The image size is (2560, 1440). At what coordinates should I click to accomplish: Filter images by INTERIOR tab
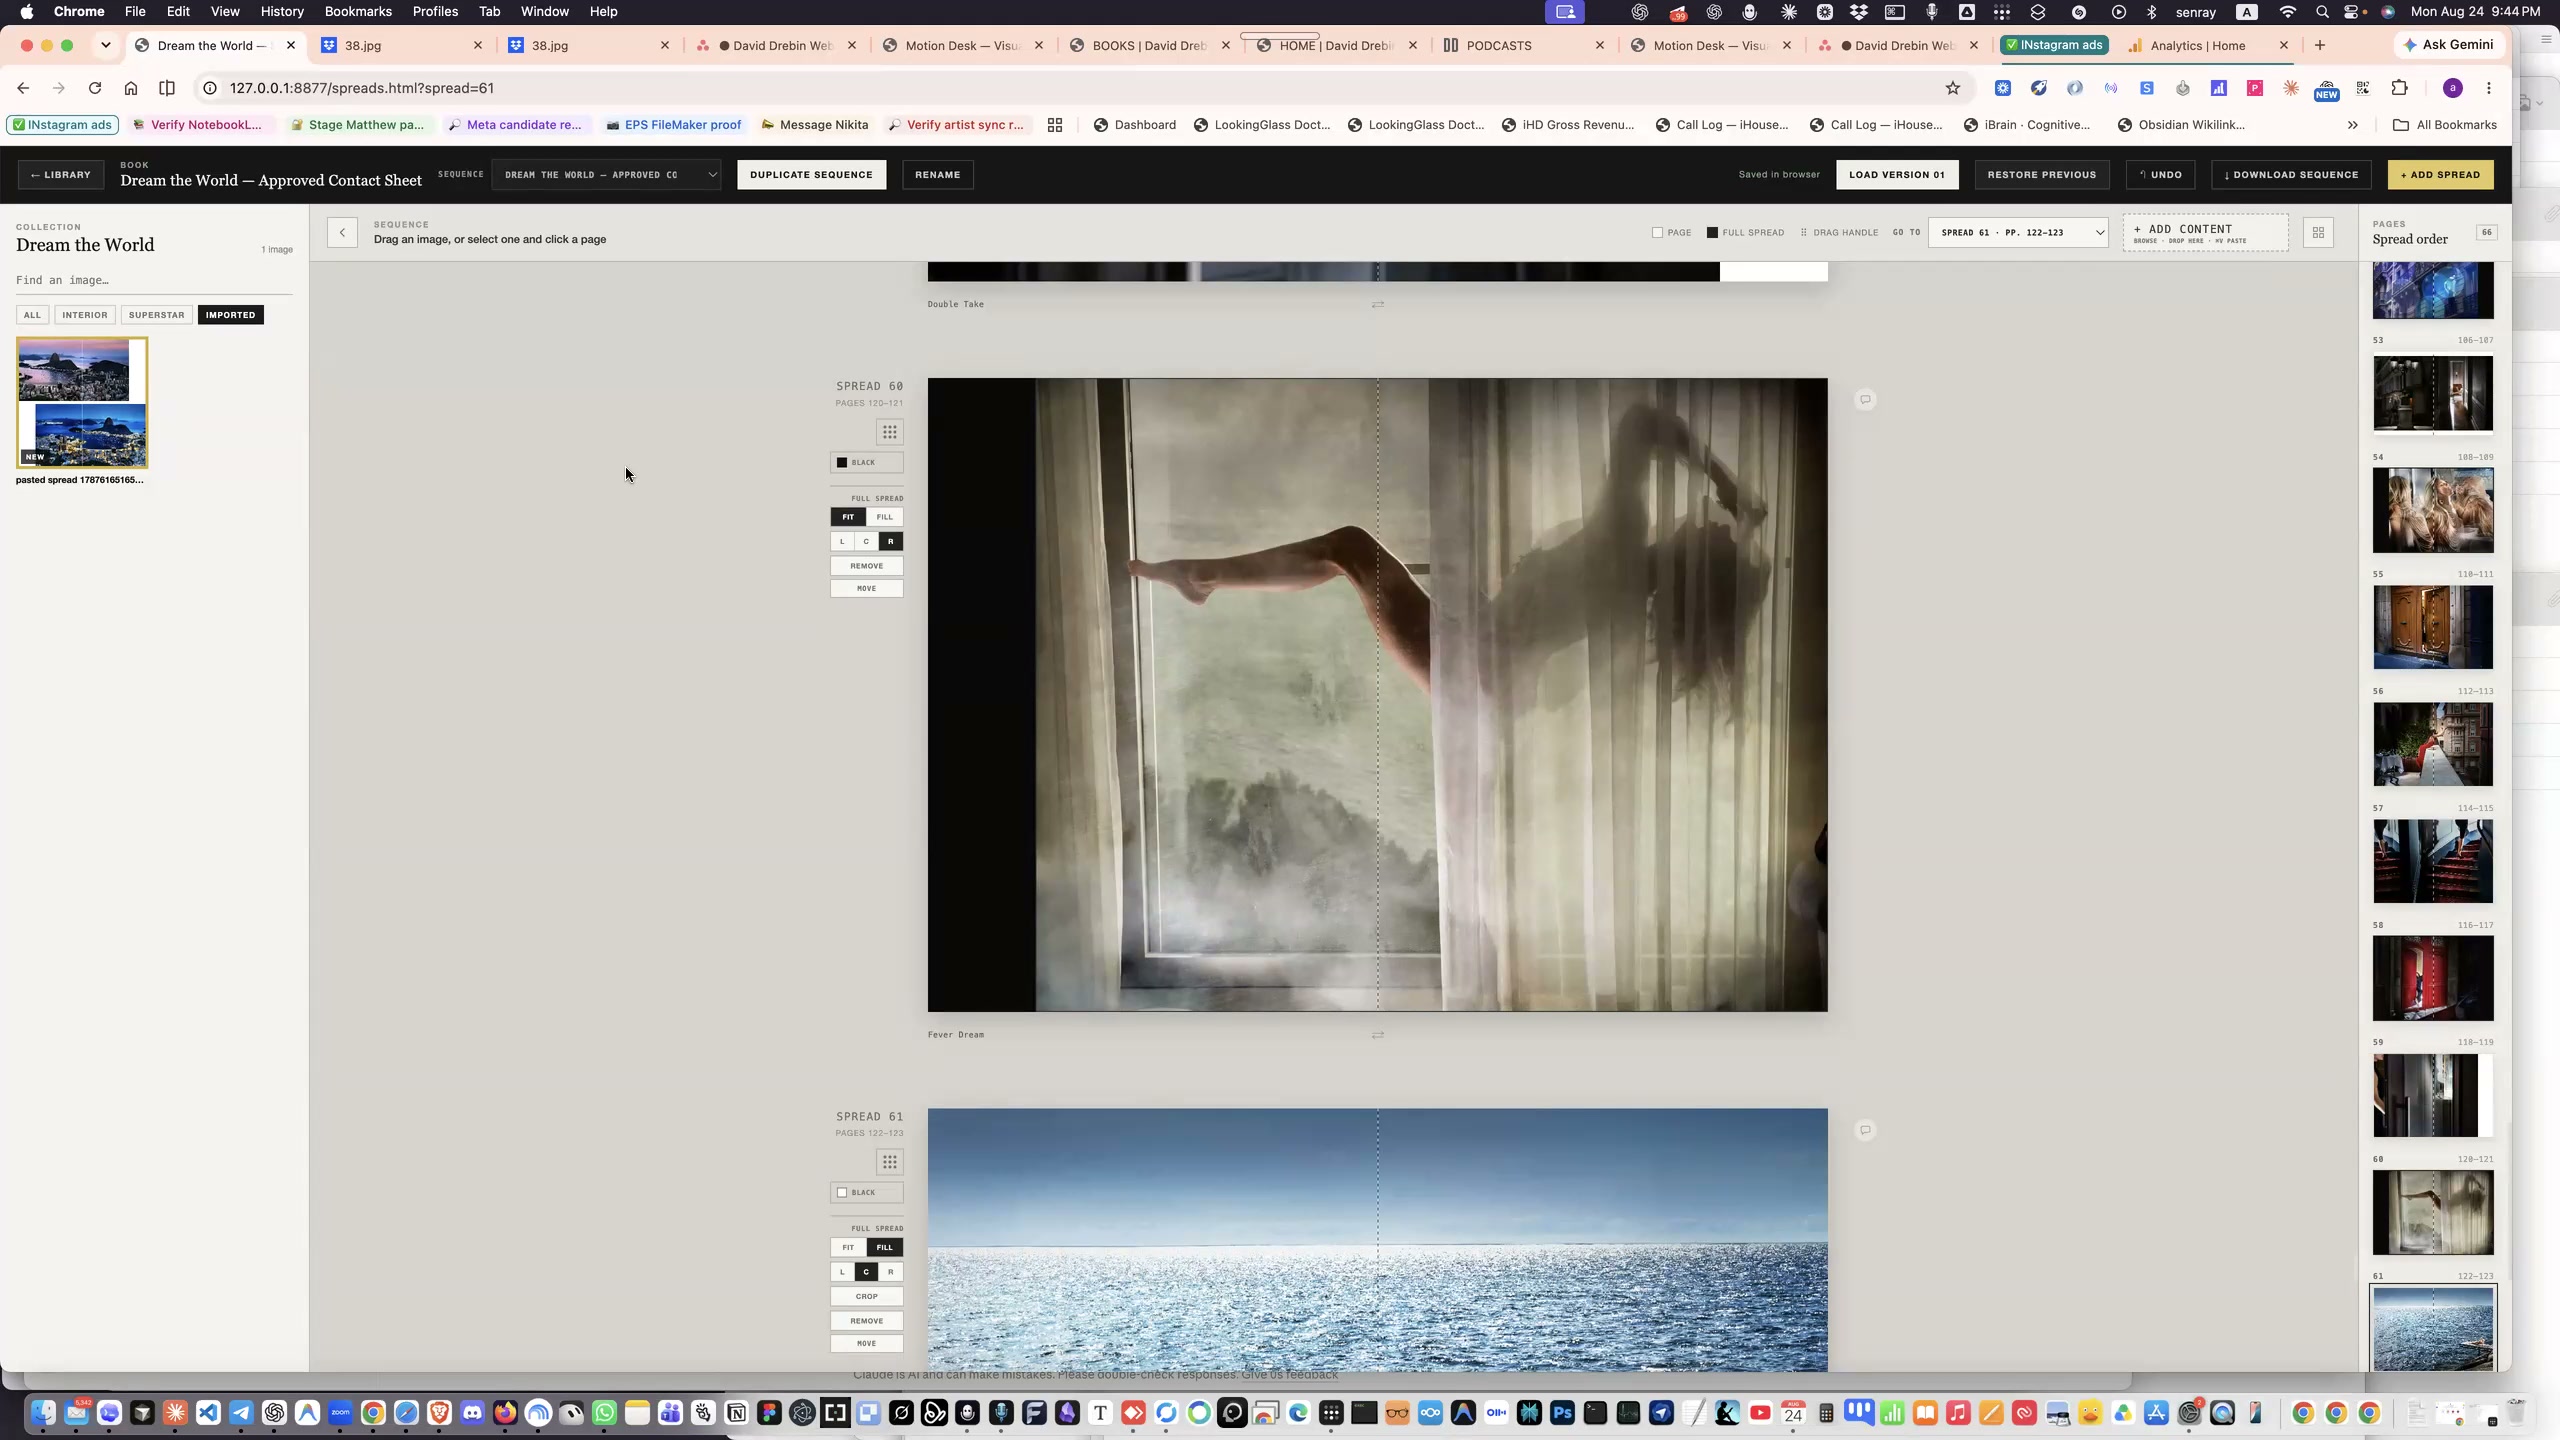[x=84, y=315]
